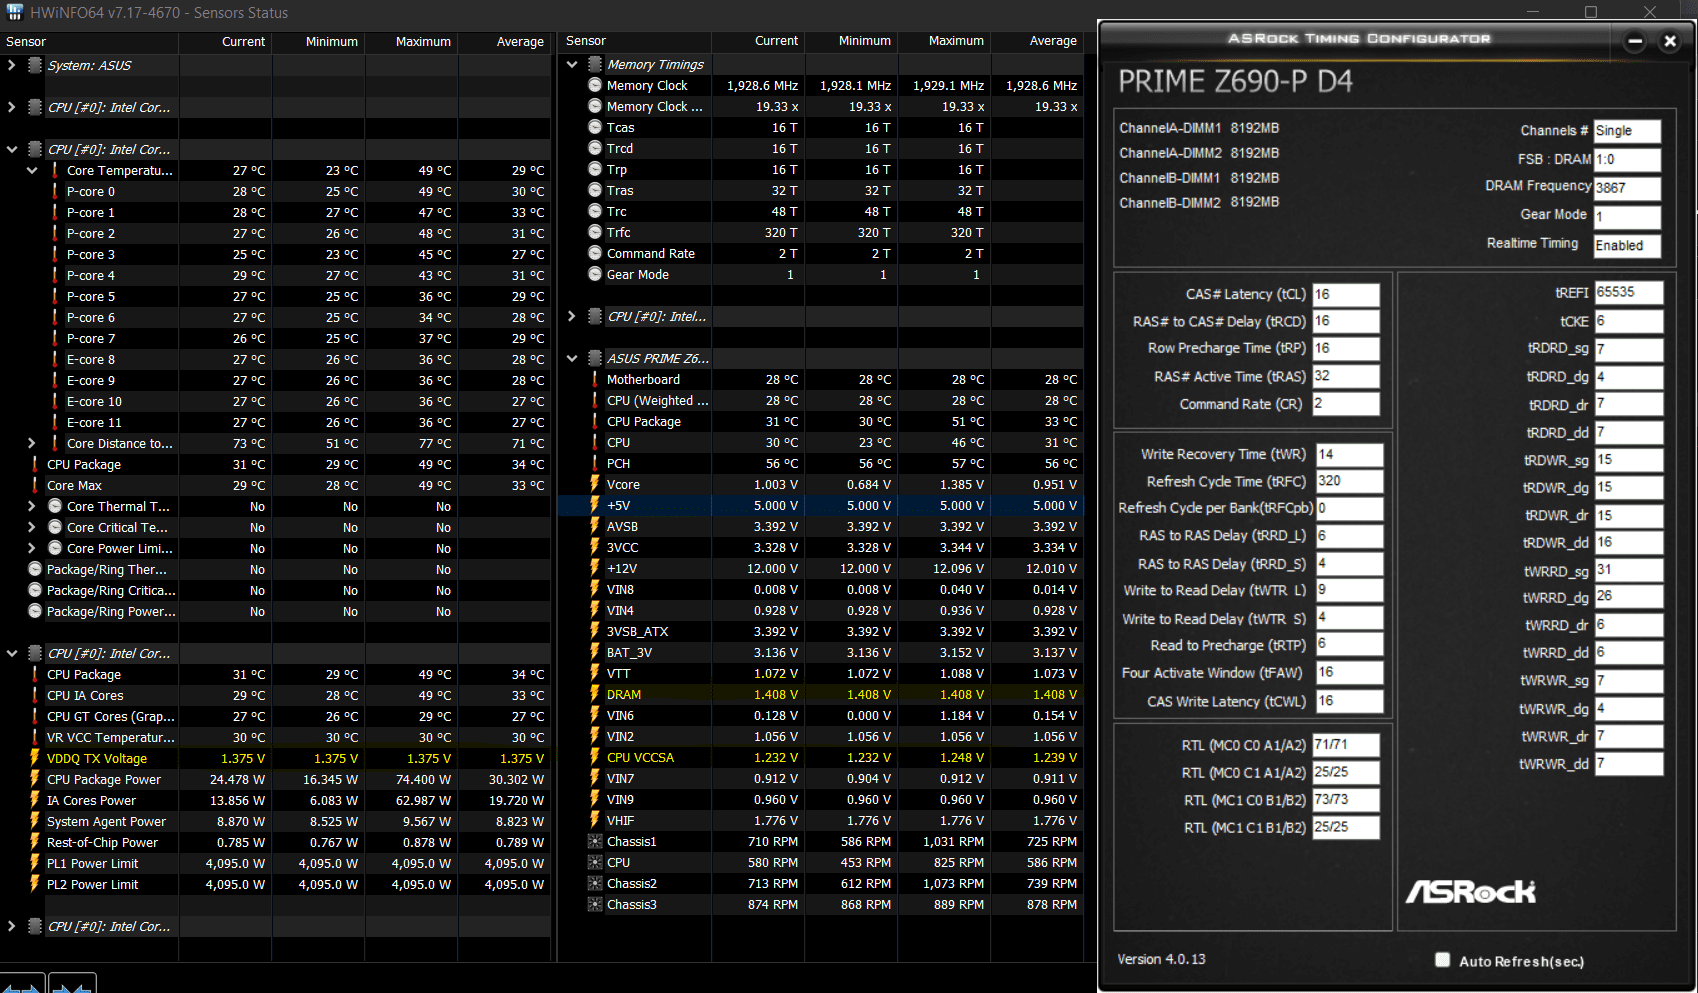This screenshot has height=993, width=1698.
Task: Click the shrink layout arrows button in HWiNFO
Action: click(72, 983)
